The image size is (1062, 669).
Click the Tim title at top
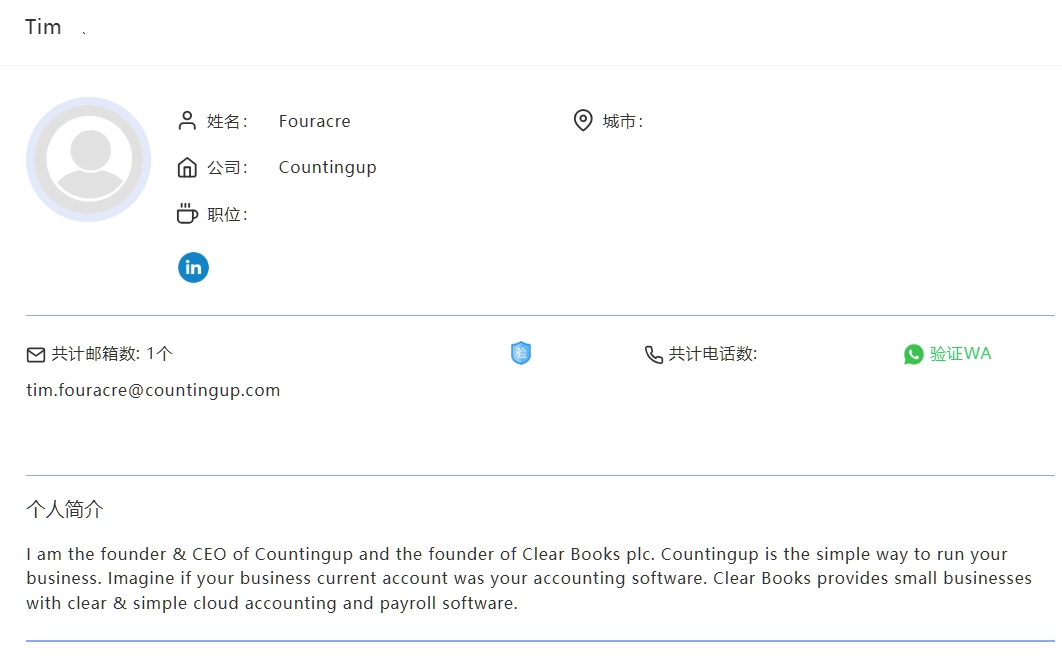(x=43, y=27)
